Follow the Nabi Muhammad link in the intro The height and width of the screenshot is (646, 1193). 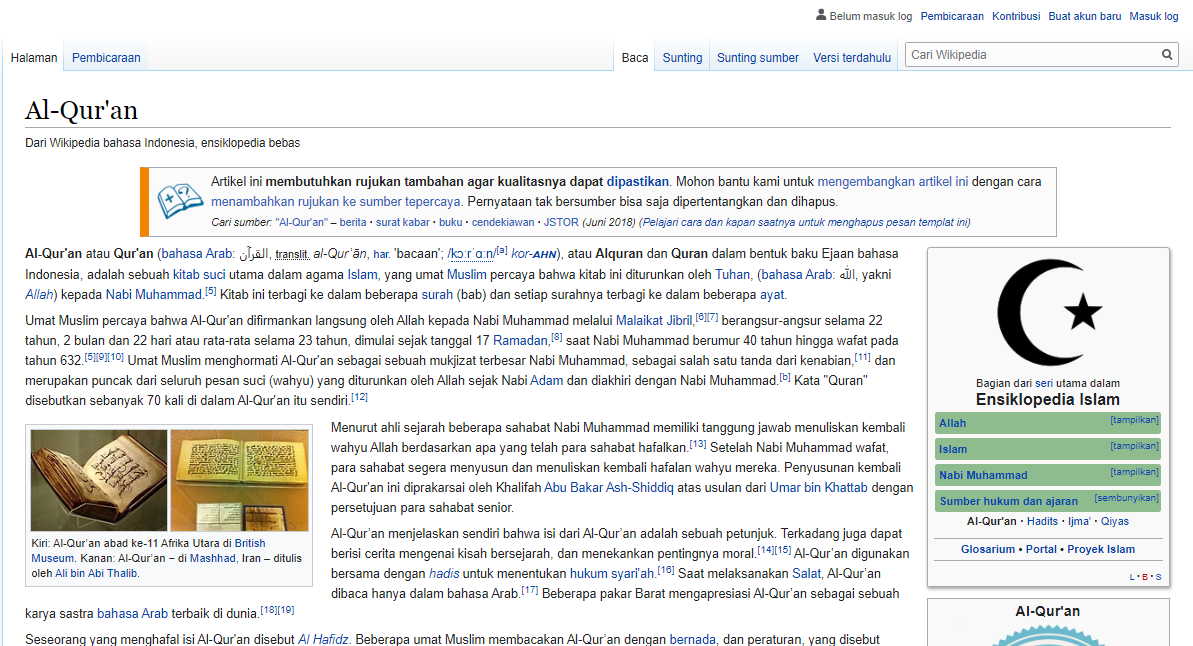tap(153, 294)
